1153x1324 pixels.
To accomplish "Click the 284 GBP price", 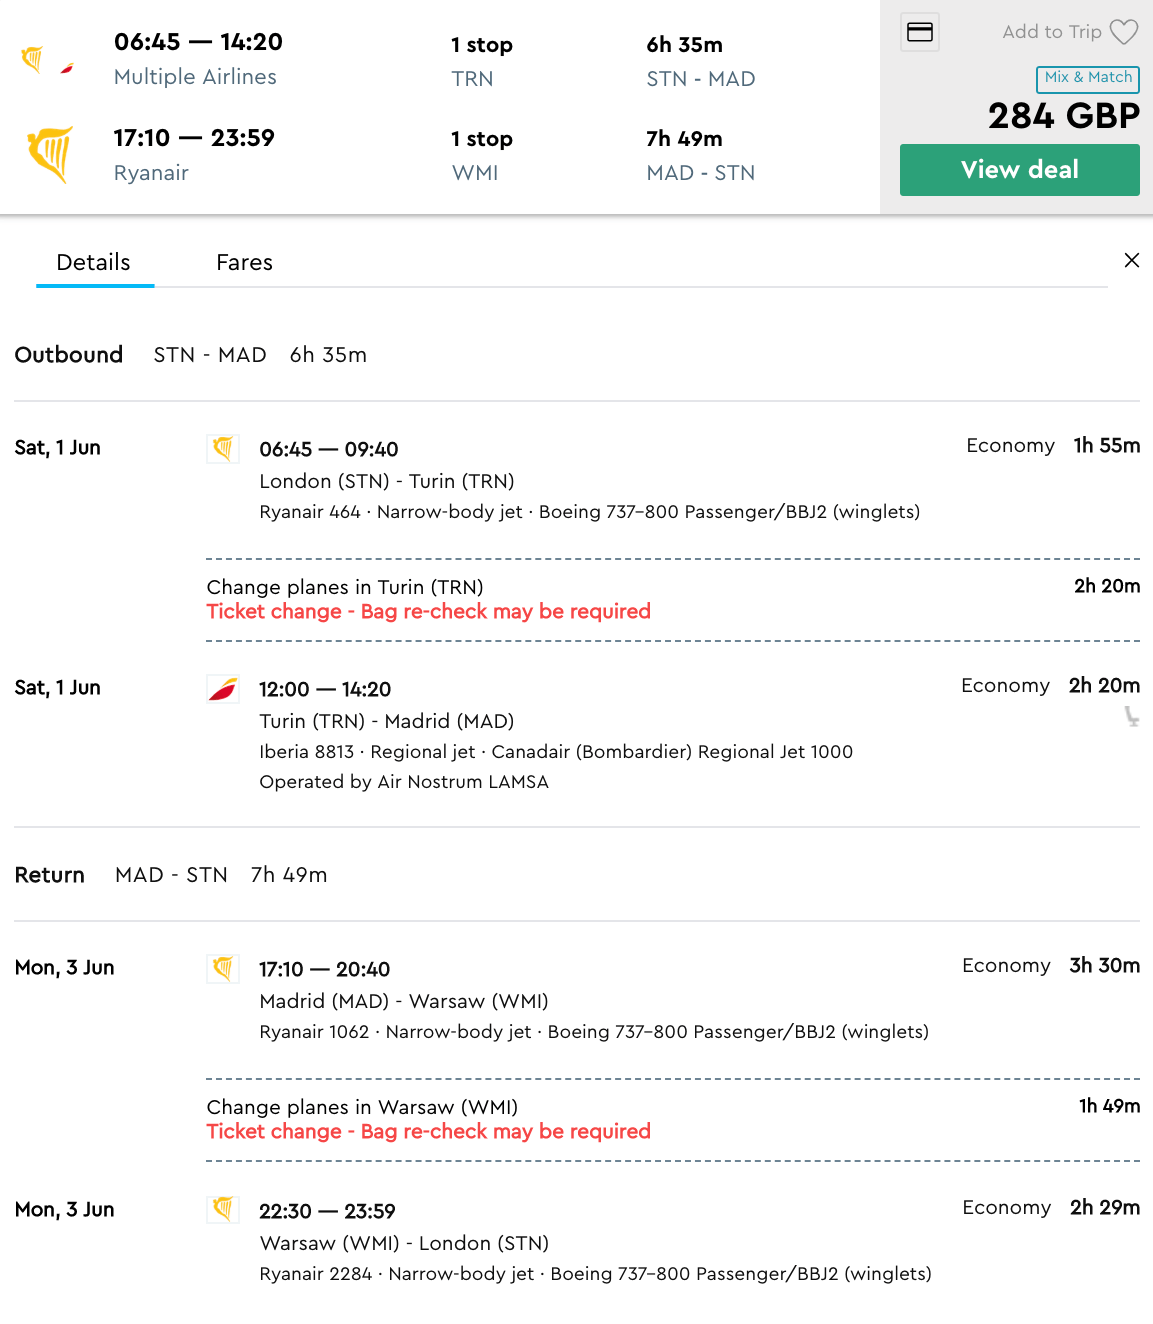I will coord(1064,116).
